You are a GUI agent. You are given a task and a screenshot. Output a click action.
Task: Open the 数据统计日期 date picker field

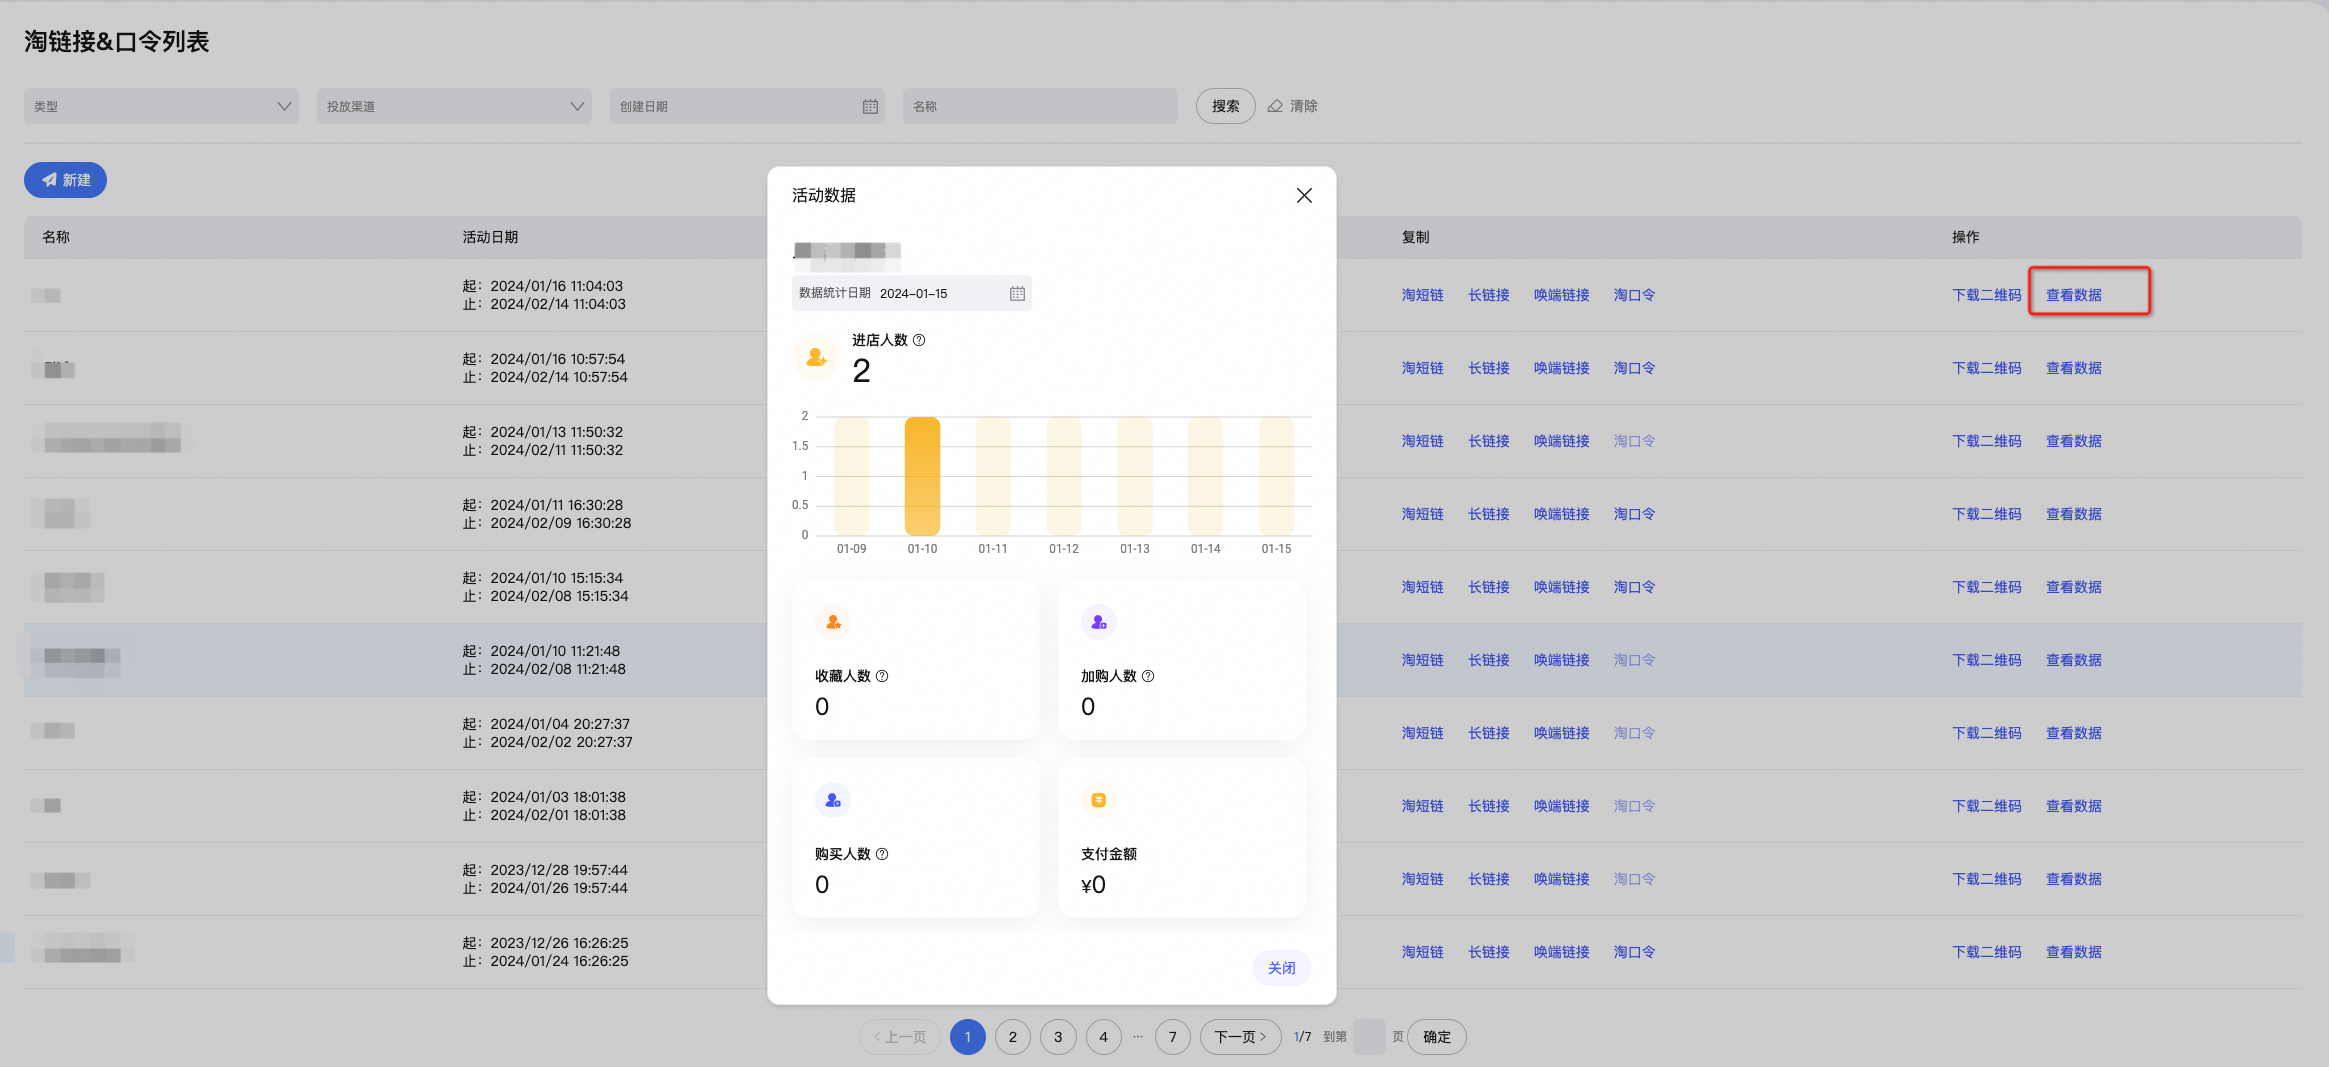(911, 293)
